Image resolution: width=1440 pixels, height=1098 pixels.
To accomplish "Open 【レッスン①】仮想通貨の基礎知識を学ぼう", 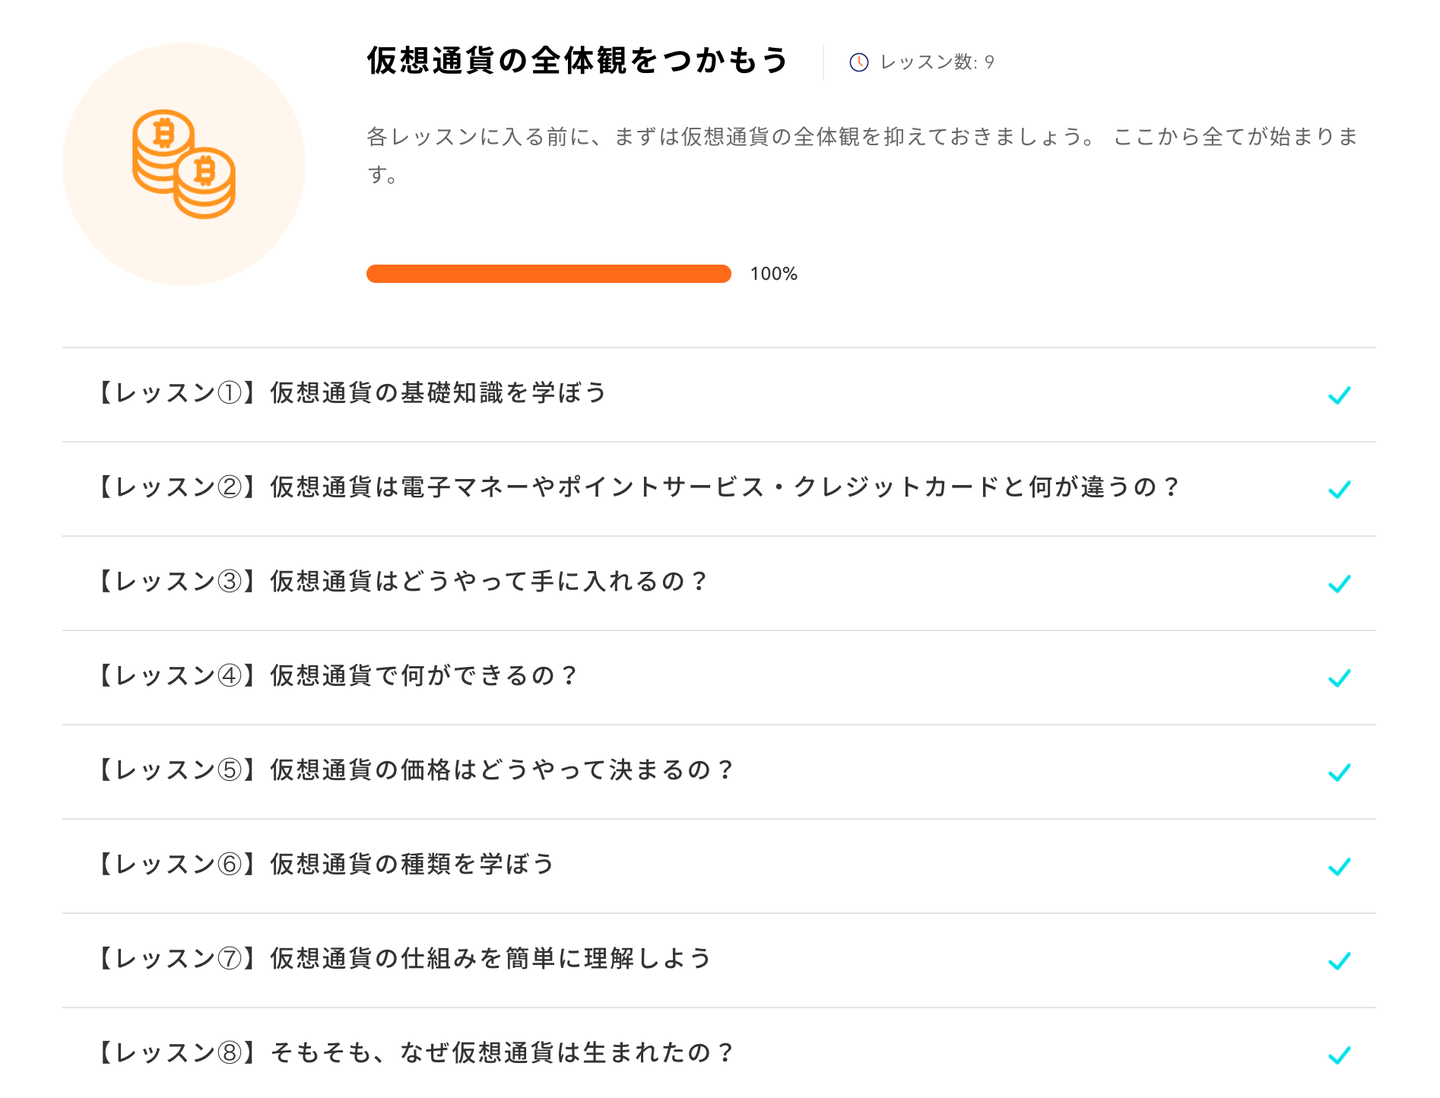I will 350,393.
